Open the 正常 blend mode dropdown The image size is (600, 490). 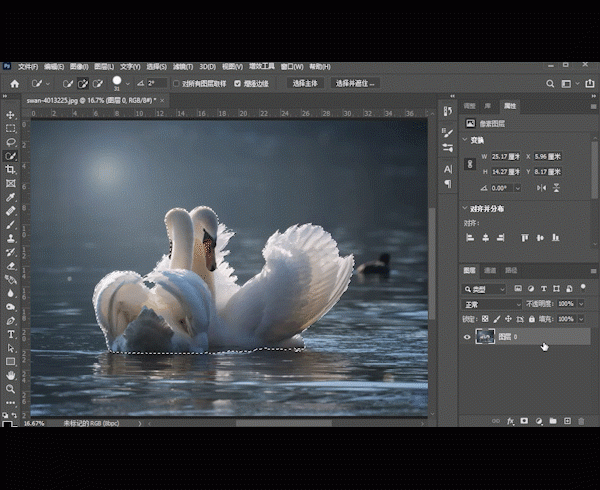pyautogui.click(x=492, y=304)
